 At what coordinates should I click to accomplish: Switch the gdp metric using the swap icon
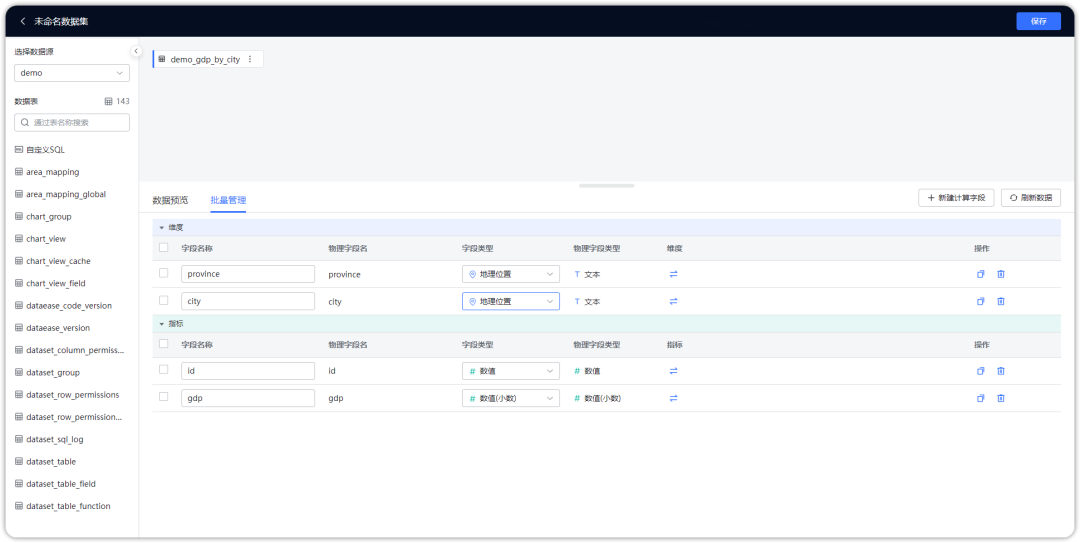pyautogui.click(x=673, y=398)
